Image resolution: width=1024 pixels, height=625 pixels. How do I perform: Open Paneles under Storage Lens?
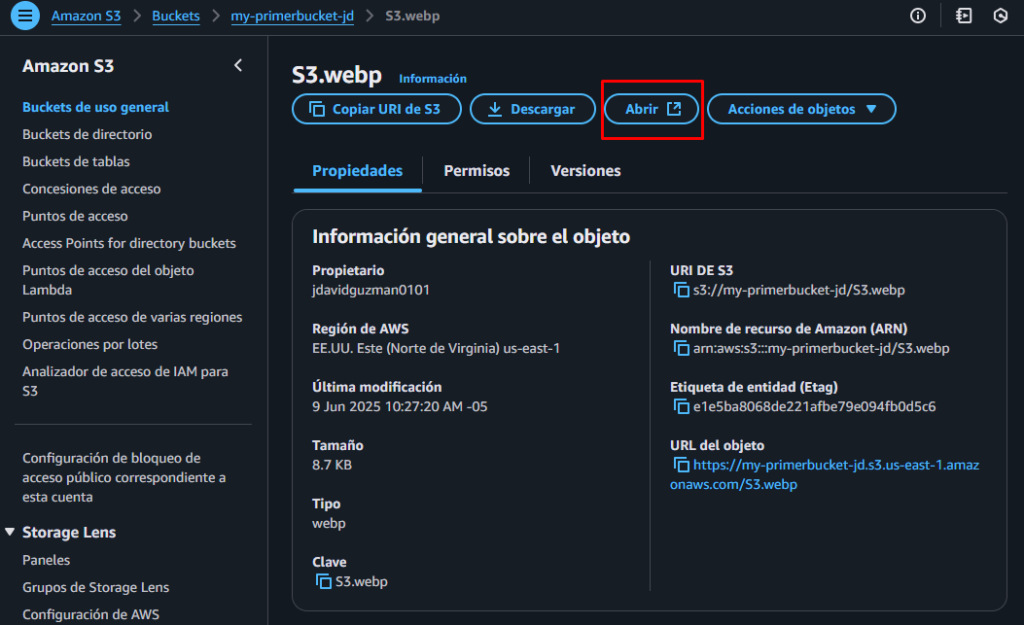(x=46, y=560)
